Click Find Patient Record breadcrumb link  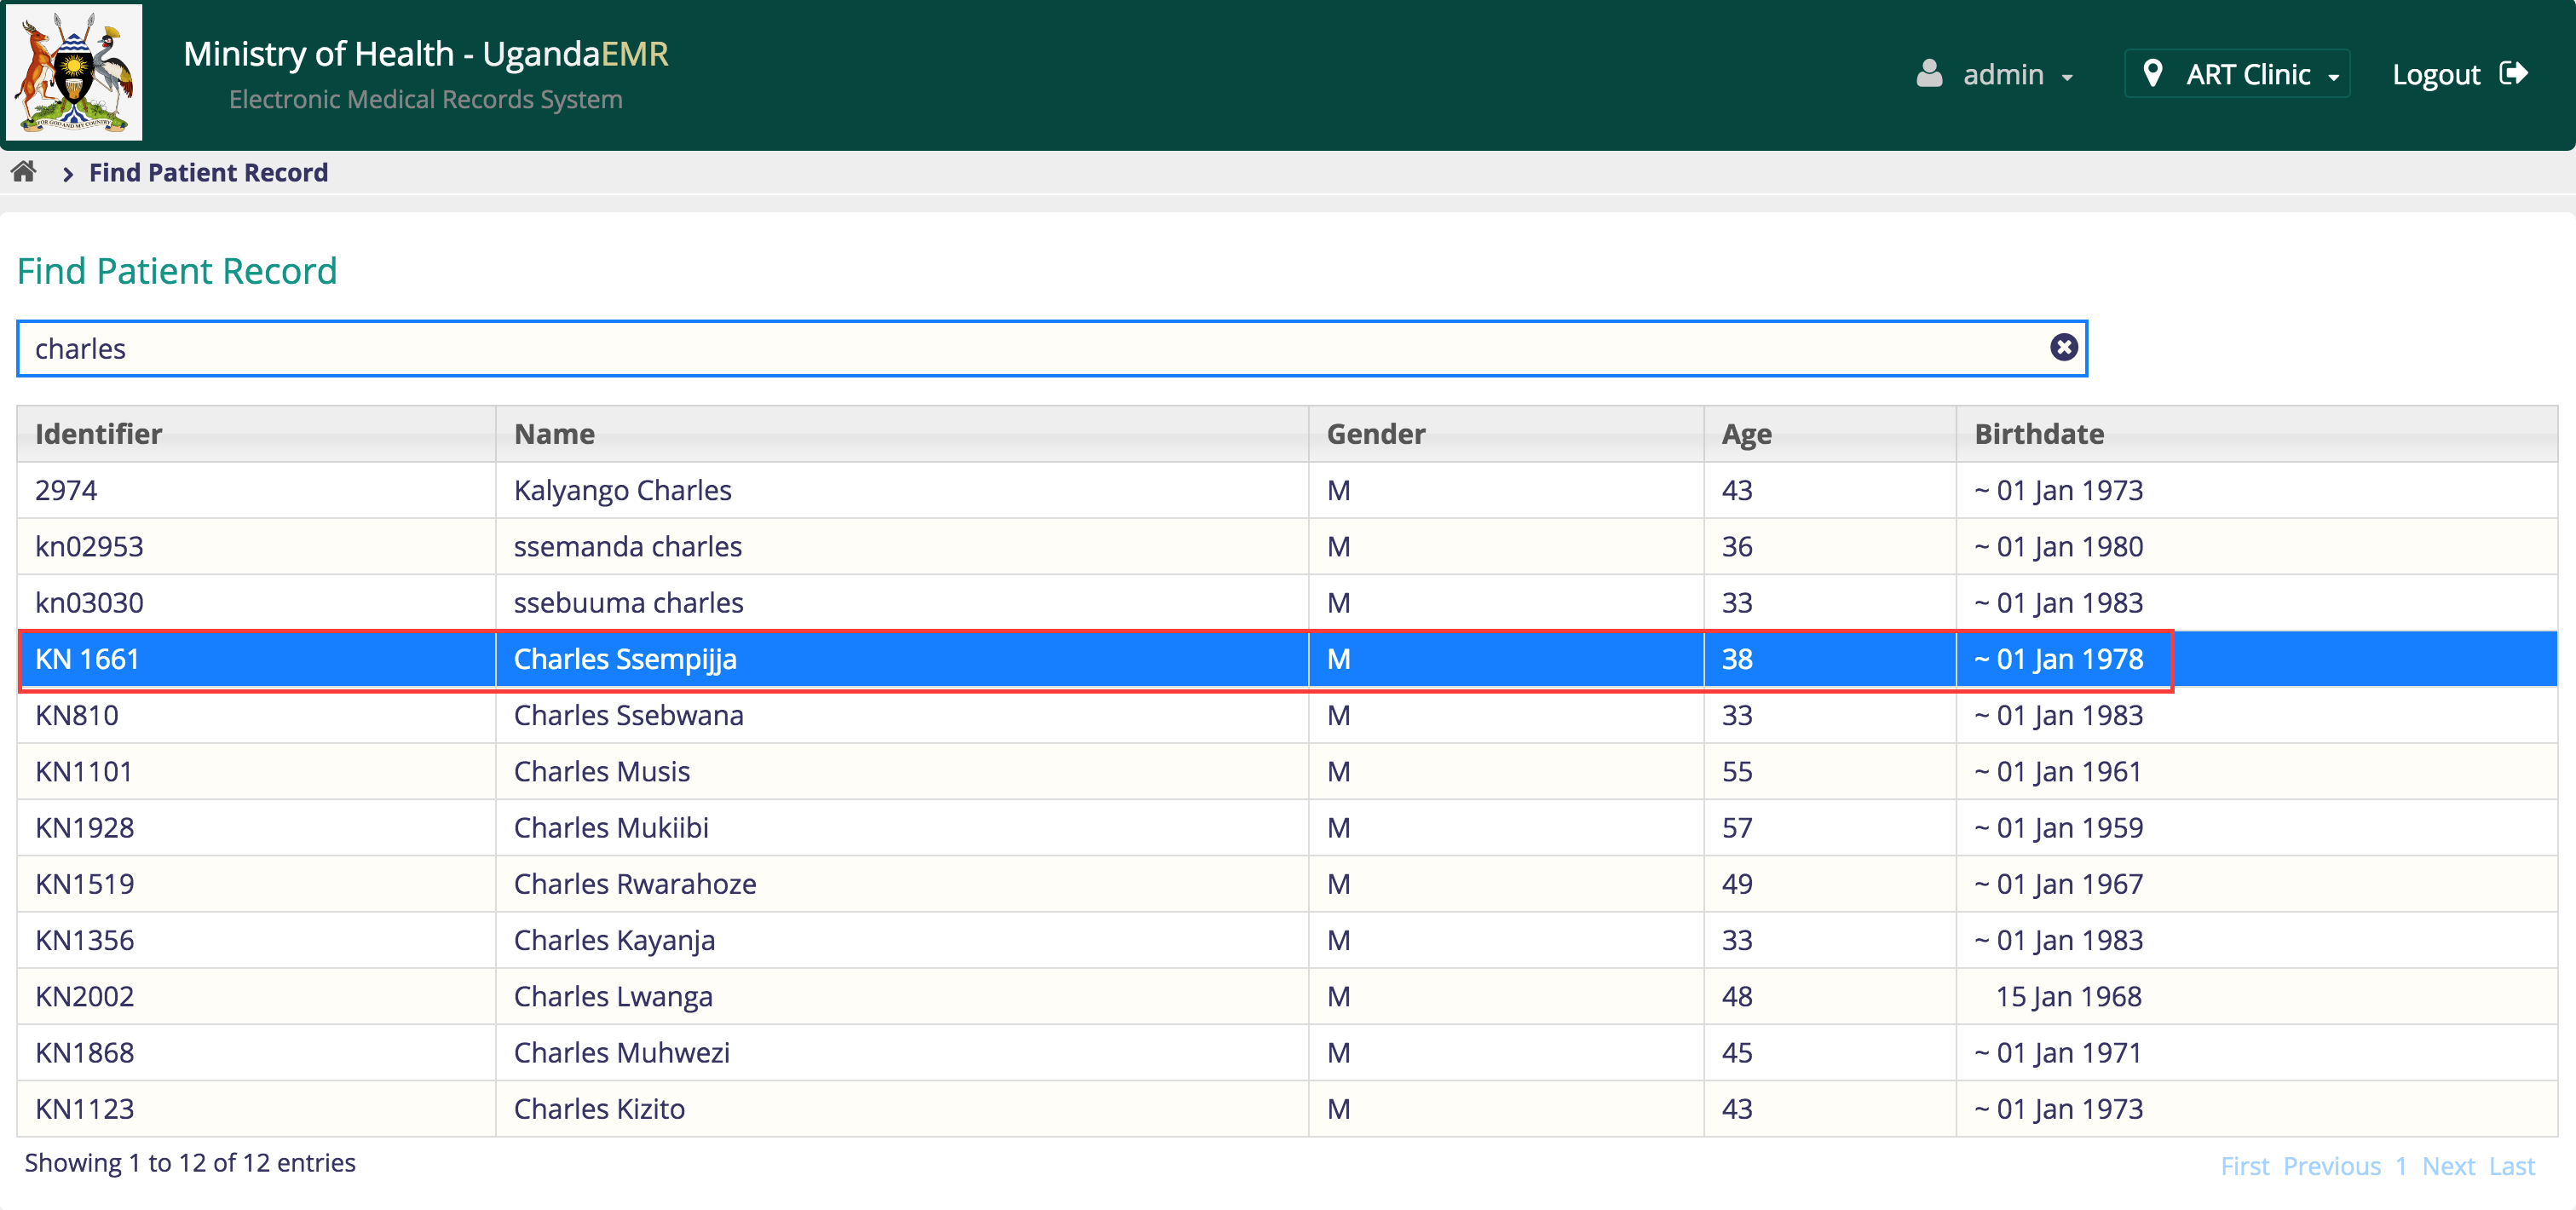pos(208,173)
